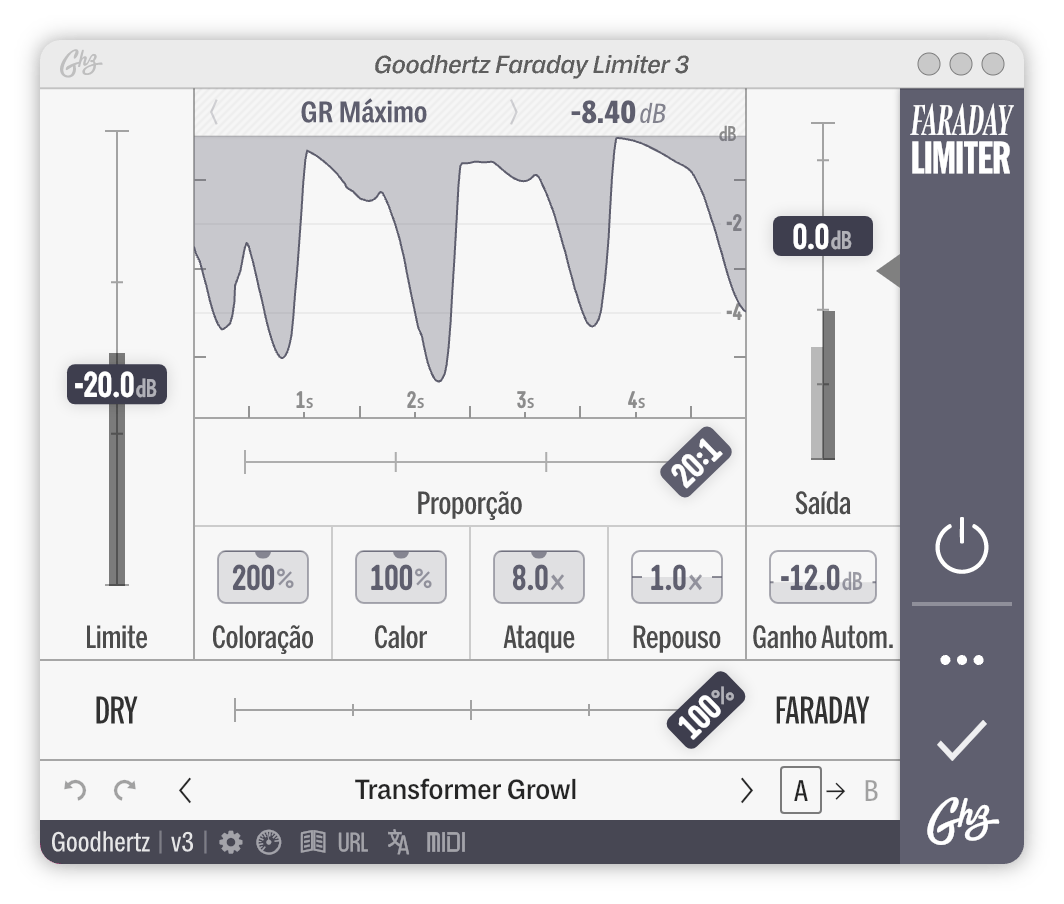Toggle the plugin power button
Image resolution: width=1064 pixels, height=904 pixels.
(x=961, y=548)
